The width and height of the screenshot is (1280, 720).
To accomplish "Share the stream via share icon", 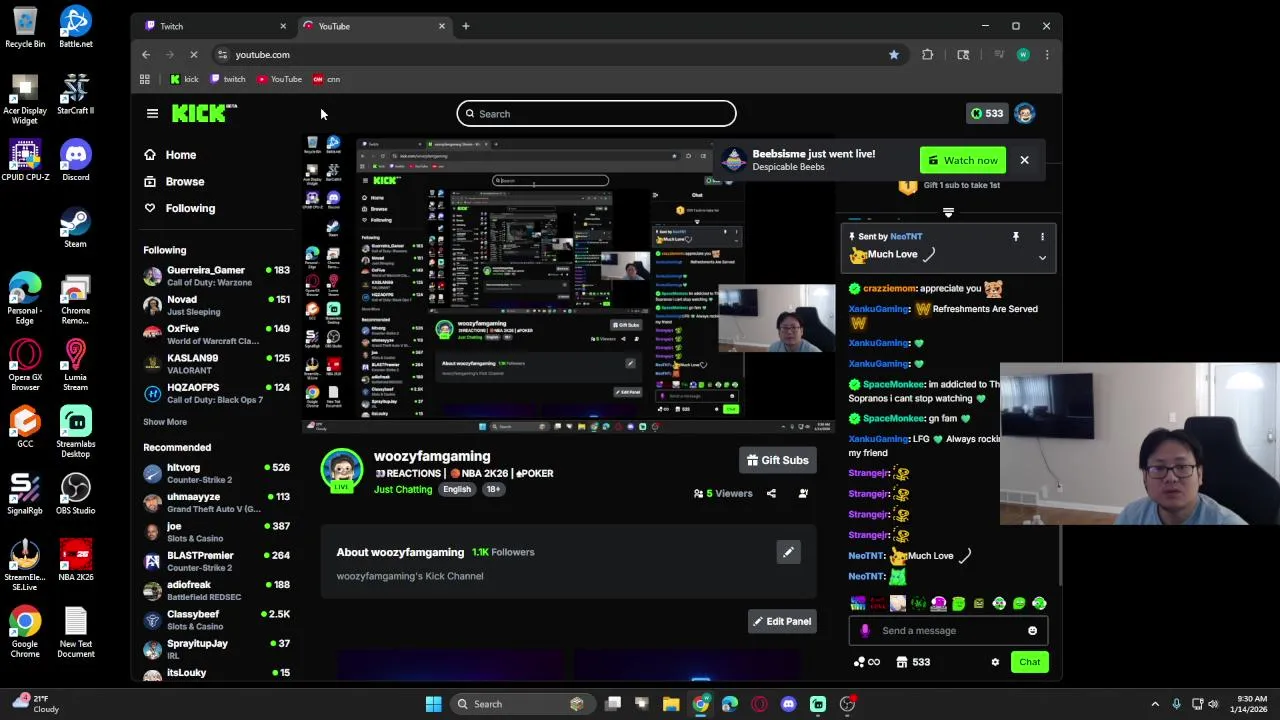I will click(771, 493).
